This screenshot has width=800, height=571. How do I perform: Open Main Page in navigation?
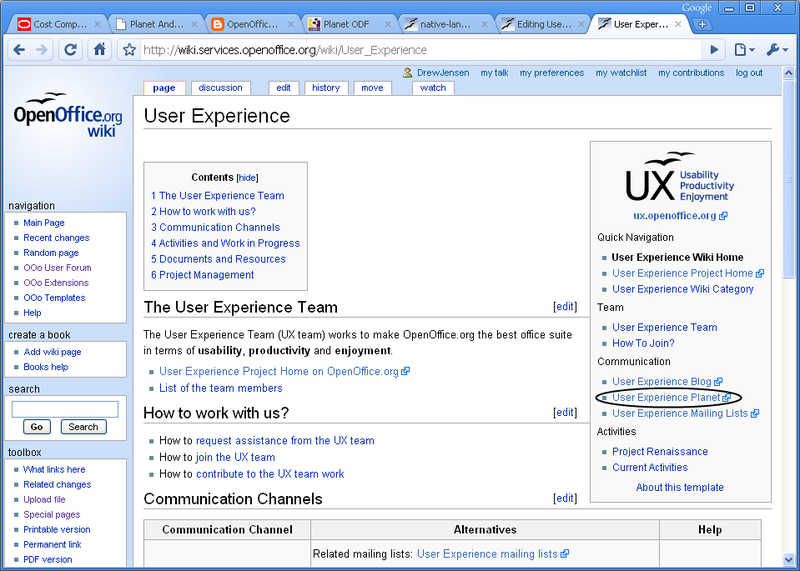(x=44, y=222)
